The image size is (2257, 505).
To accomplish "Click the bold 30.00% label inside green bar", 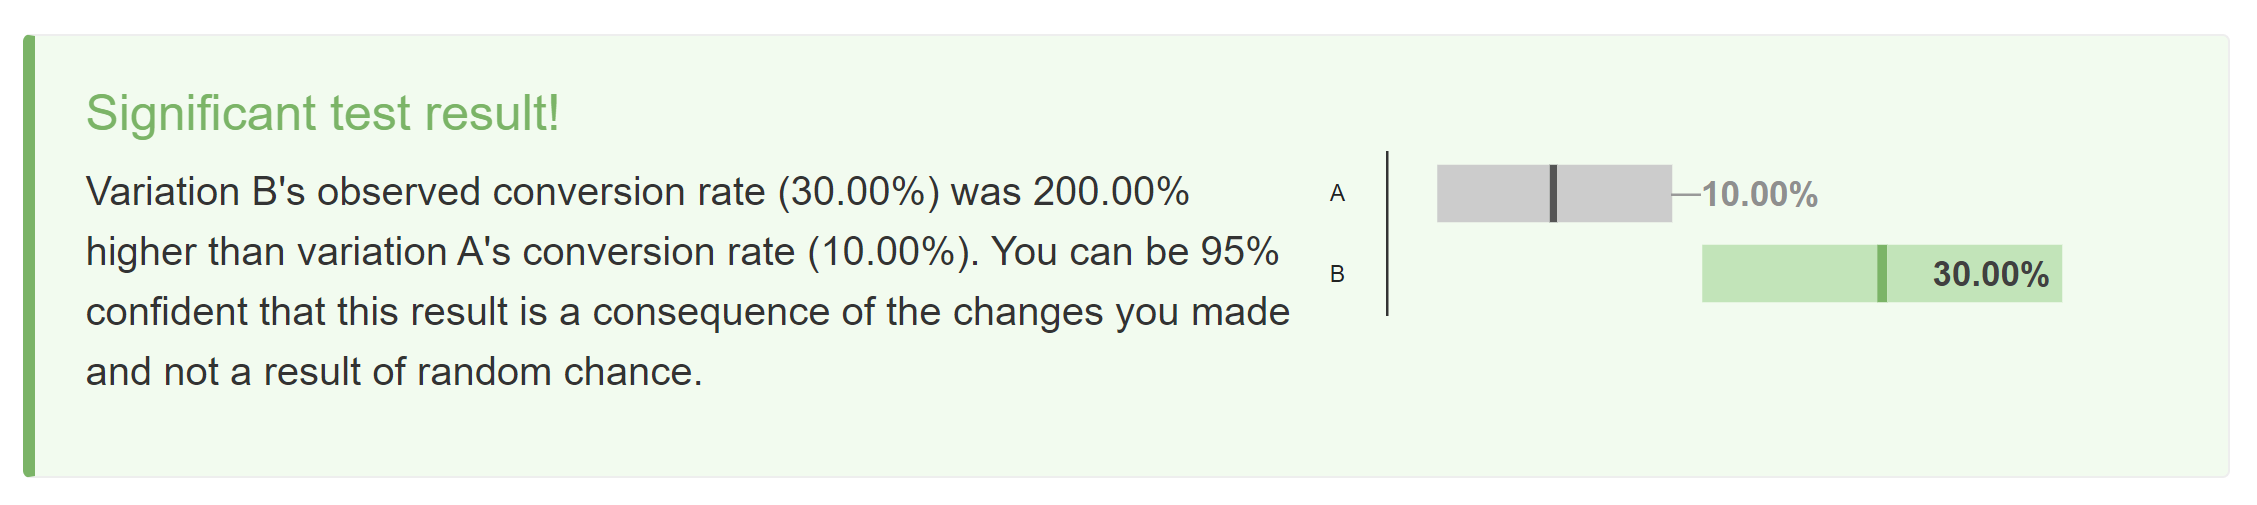I will click(1990, 274).
